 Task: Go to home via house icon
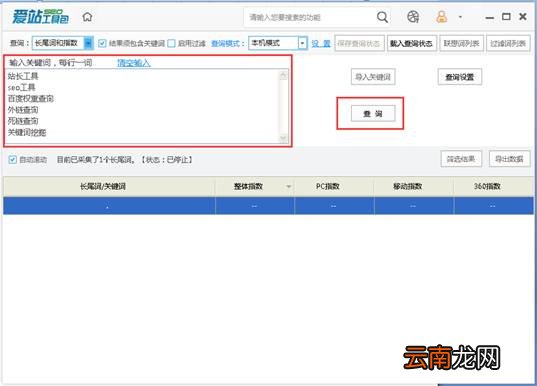(x=87, y=16)
